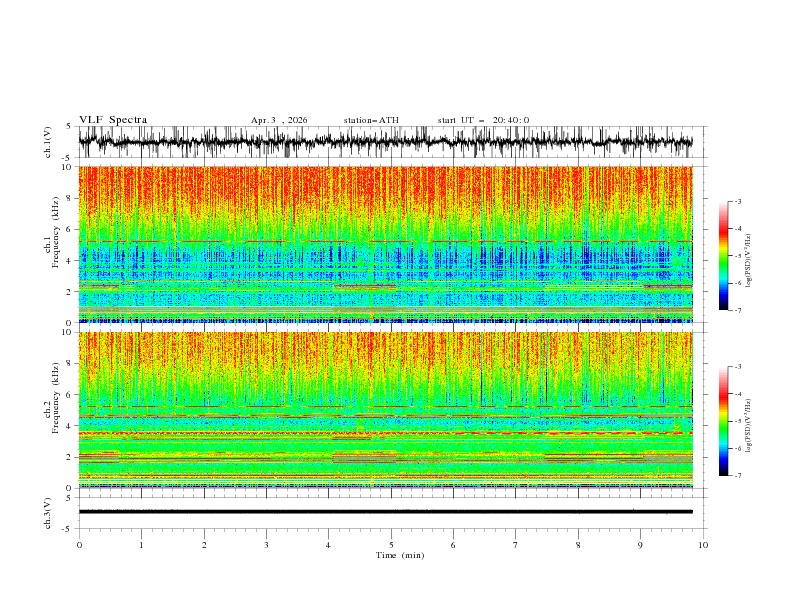Click the time axis tick label "3"
This screenshot has width=792, height=612.
pyautogui.click(x=266, y=545)
